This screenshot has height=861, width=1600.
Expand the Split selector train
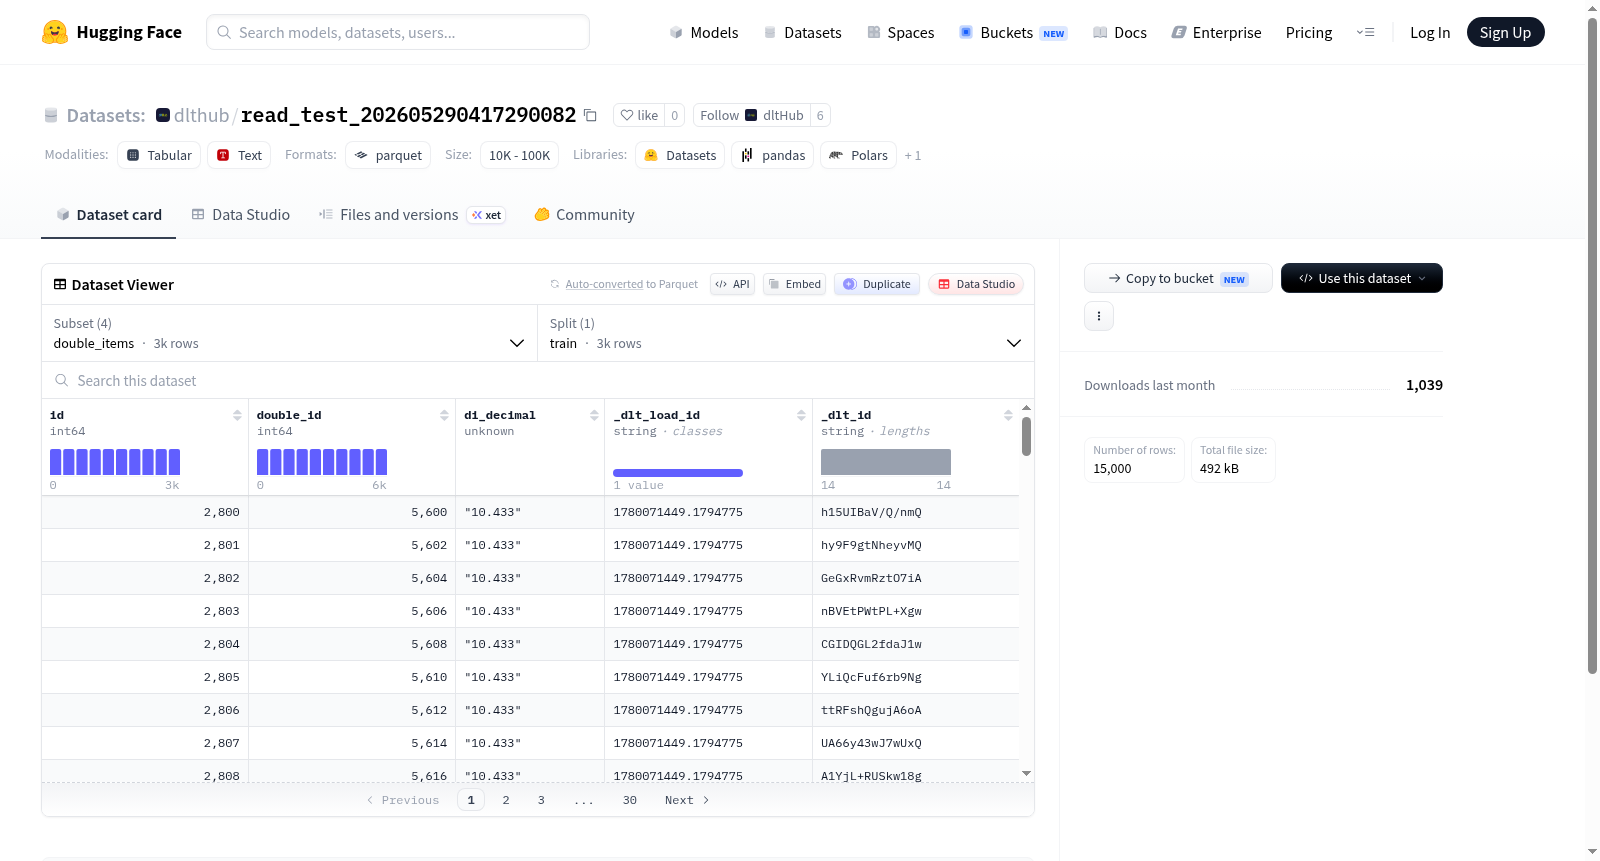click(786, 333)
